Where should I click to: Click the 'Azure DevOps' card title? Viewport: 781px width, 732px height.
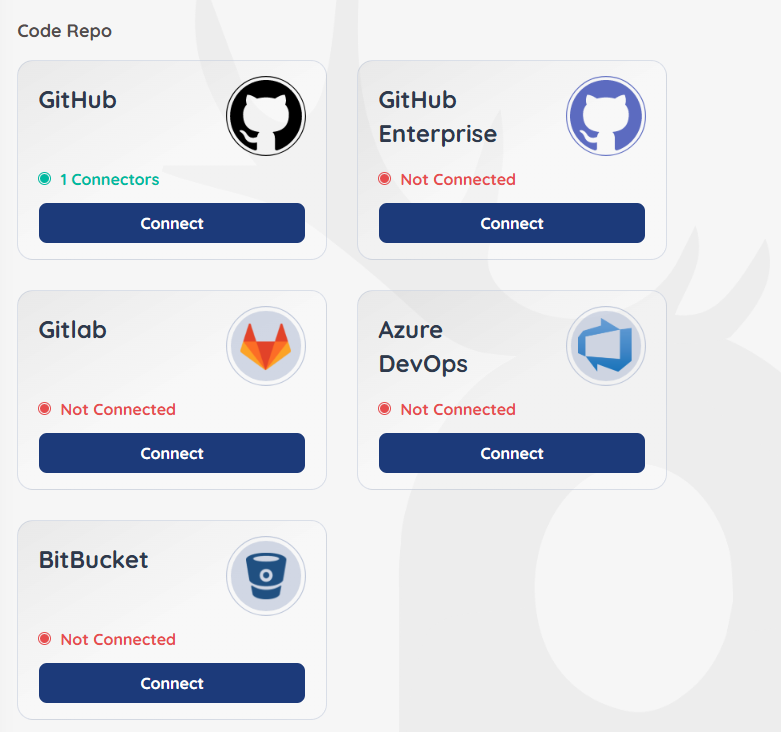click(x=423, y=347)
